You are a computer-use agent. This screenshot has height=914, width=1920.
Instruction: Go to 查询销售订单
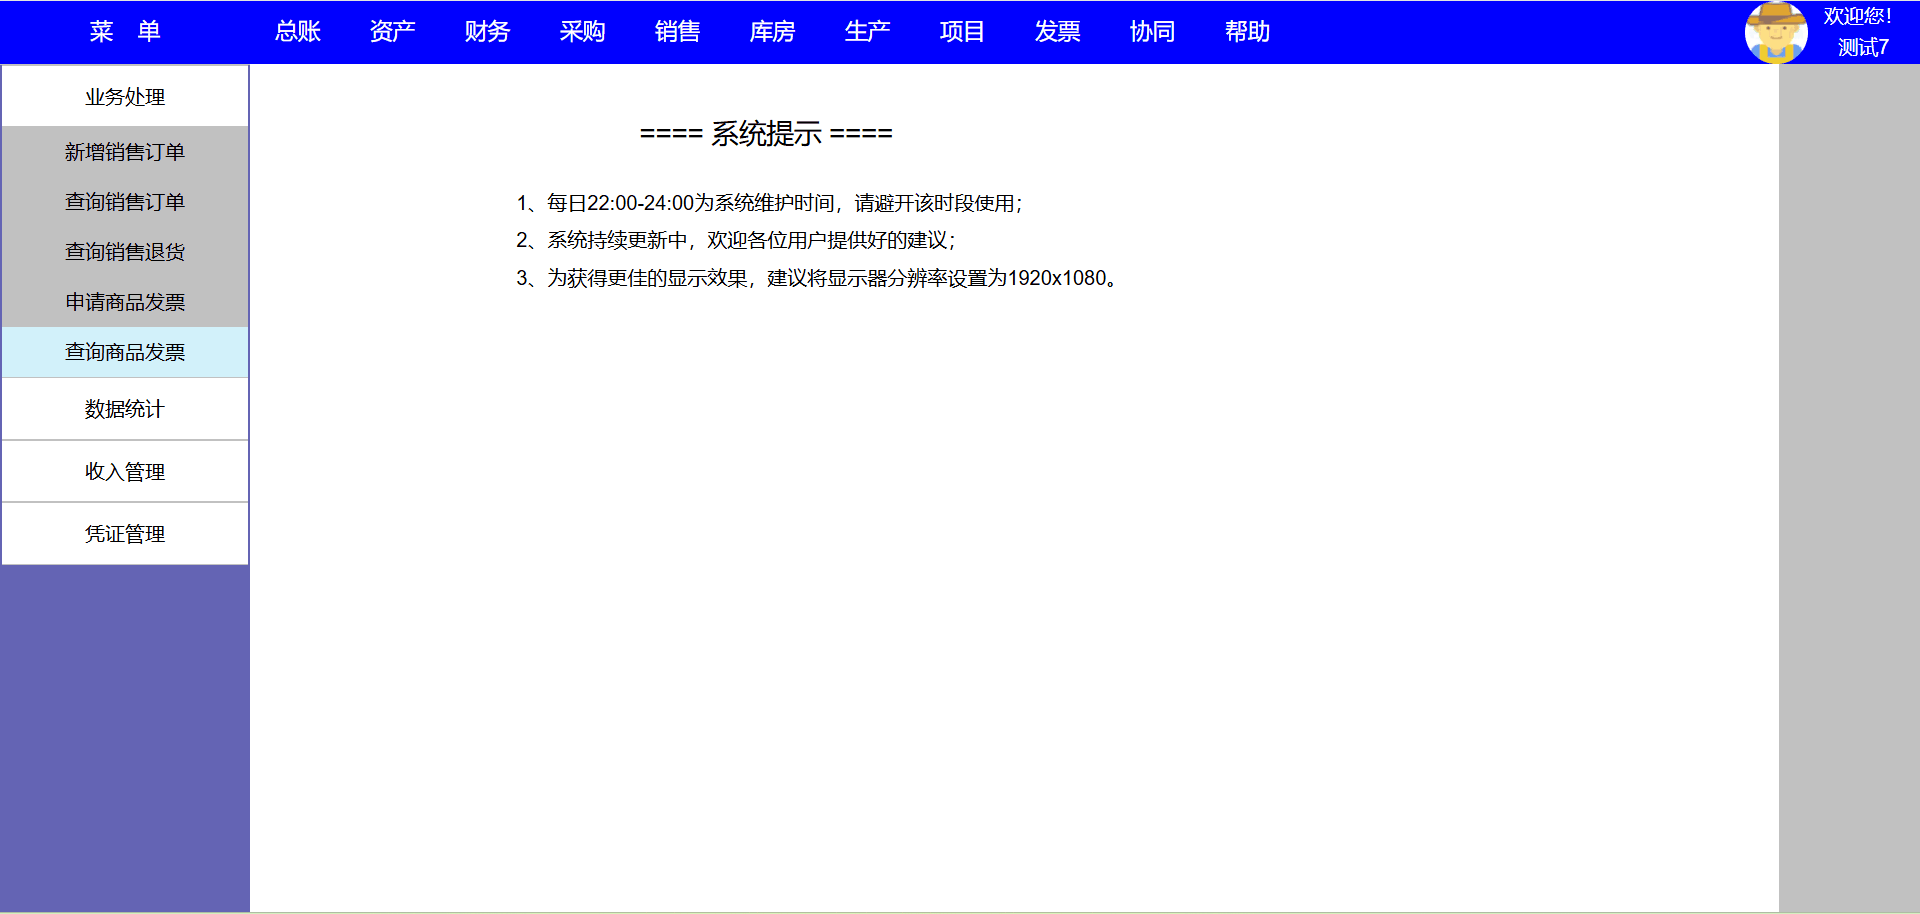tap(125, 202)
